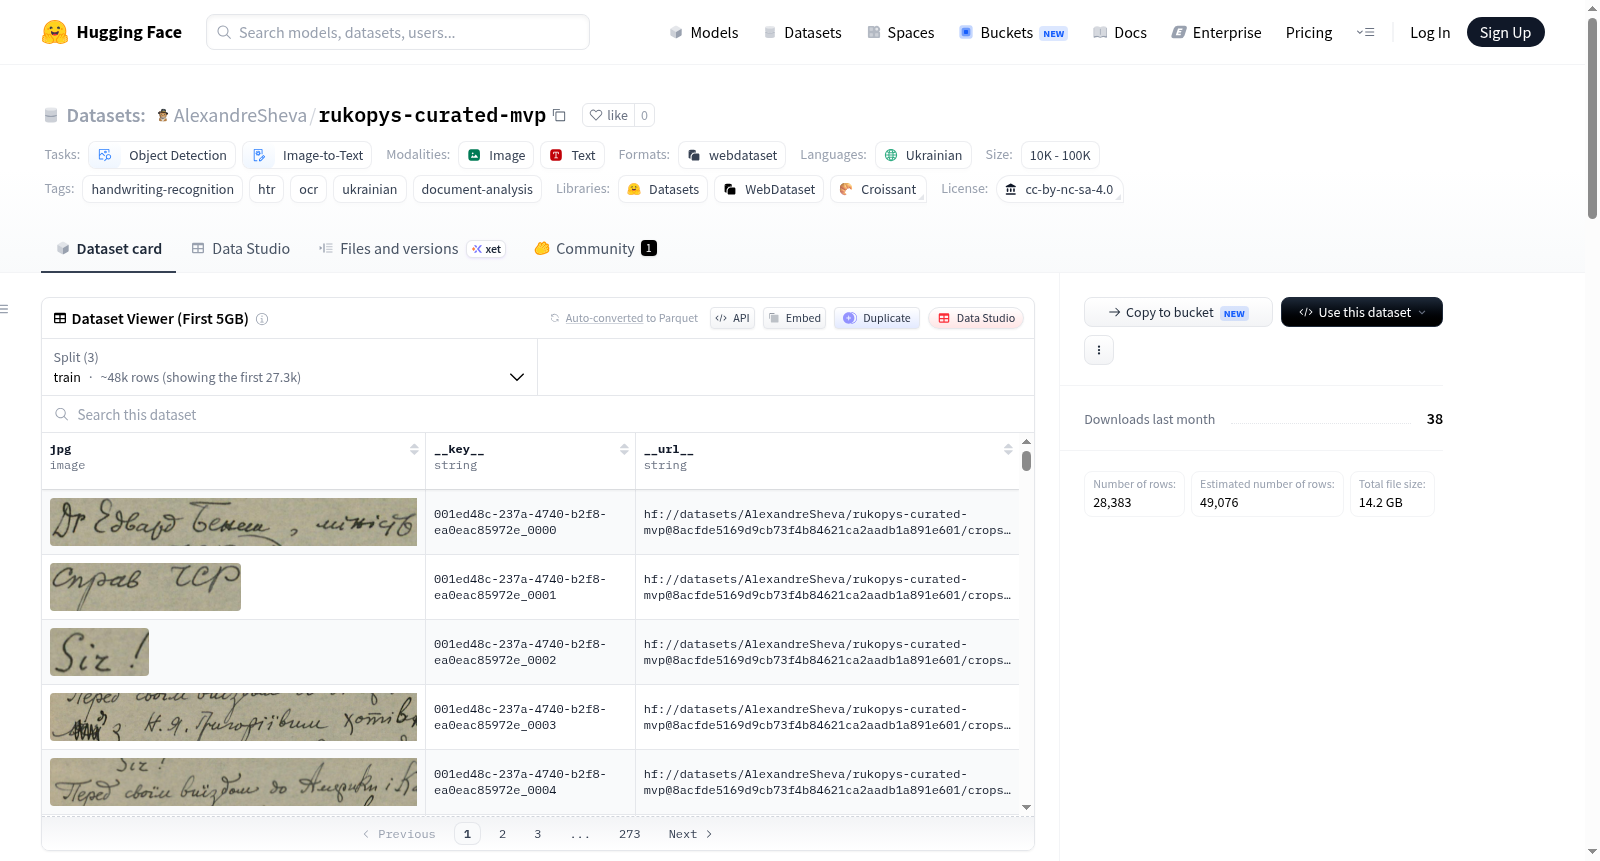Click the info icon beside Dataset Viewer
This screenshot has width=1600, height=861.
(x=262, y=319)
